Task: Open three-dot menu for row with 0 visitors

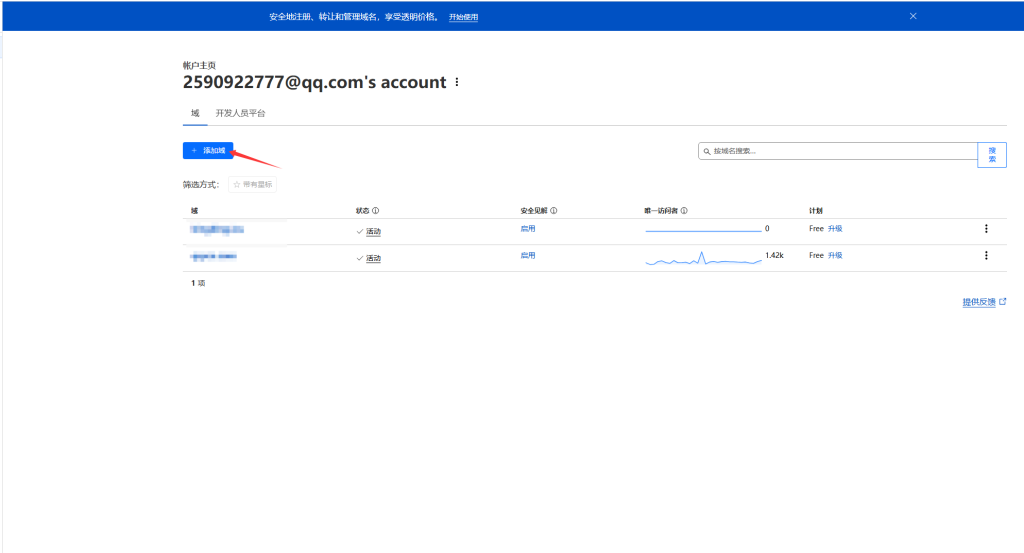Action: 986,229
